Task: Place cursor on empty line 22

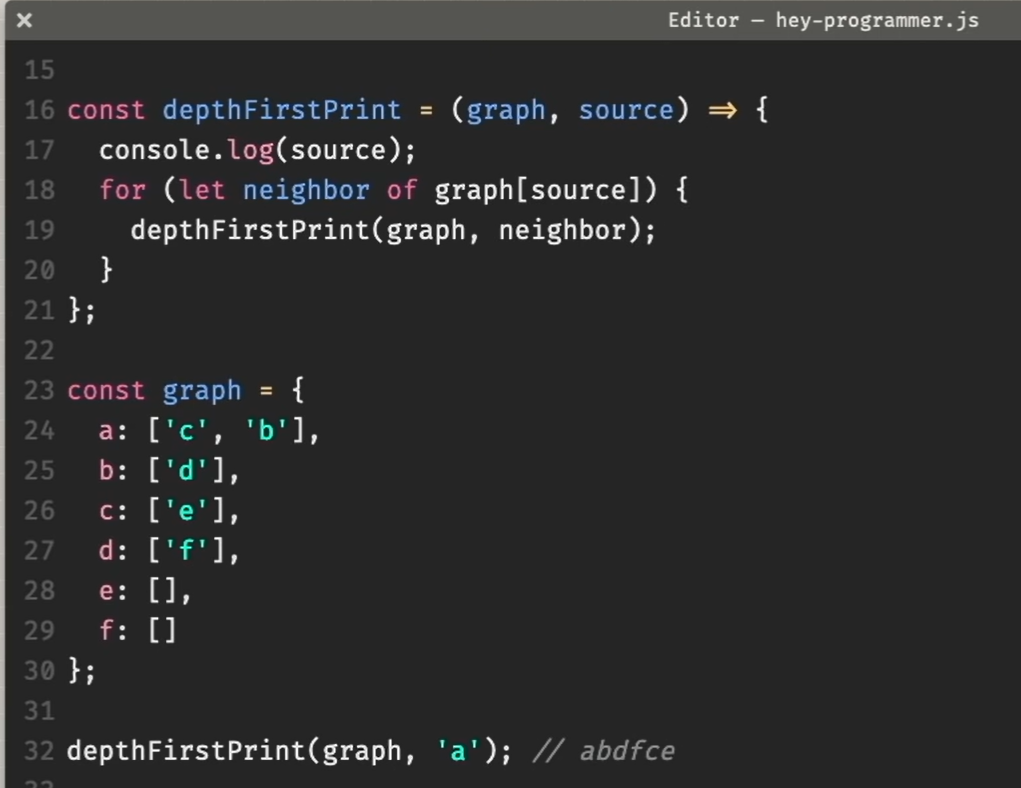Action: [x=300, y=350]
